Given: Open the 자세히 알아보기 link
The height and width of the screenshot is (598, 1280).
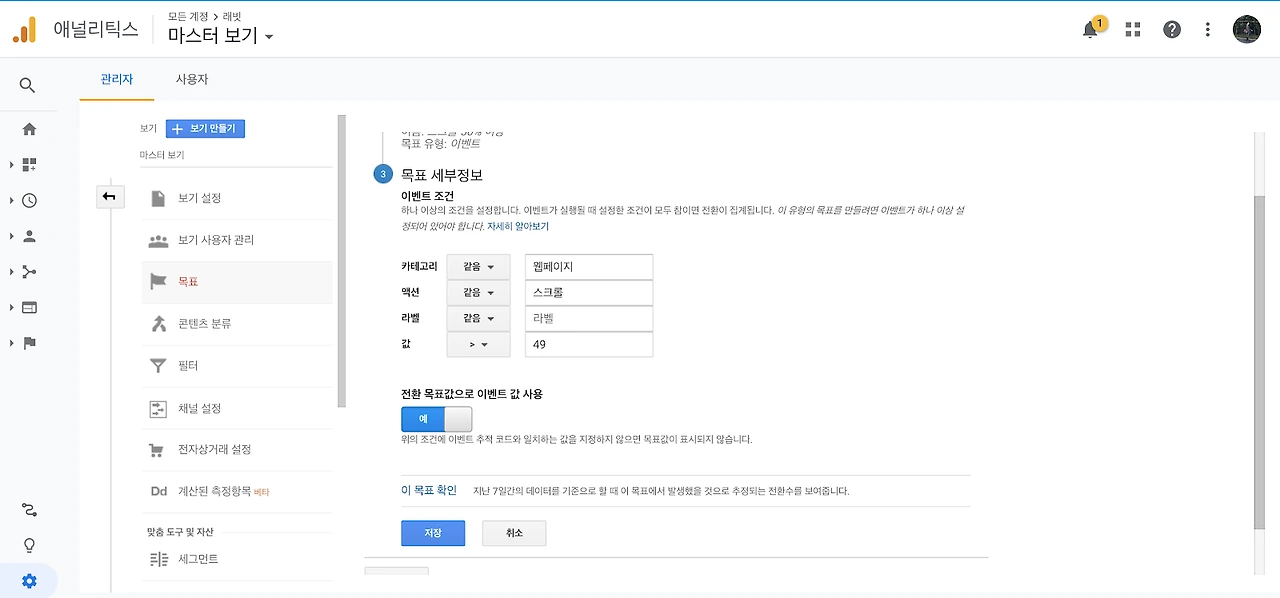Looking at the screenshot, I should (518, 227).
